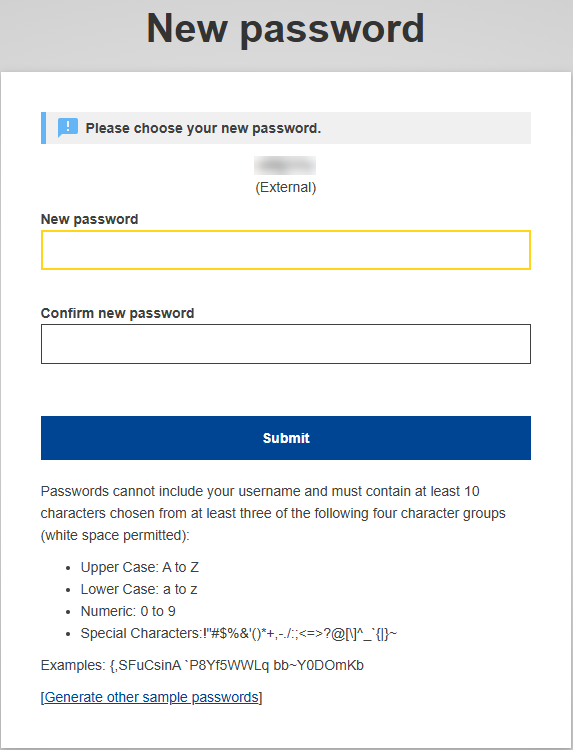This screenshot has width=573, height=750.
Task: Focus the New password input field
Action: pyautogui.click(x=286, y=250)
